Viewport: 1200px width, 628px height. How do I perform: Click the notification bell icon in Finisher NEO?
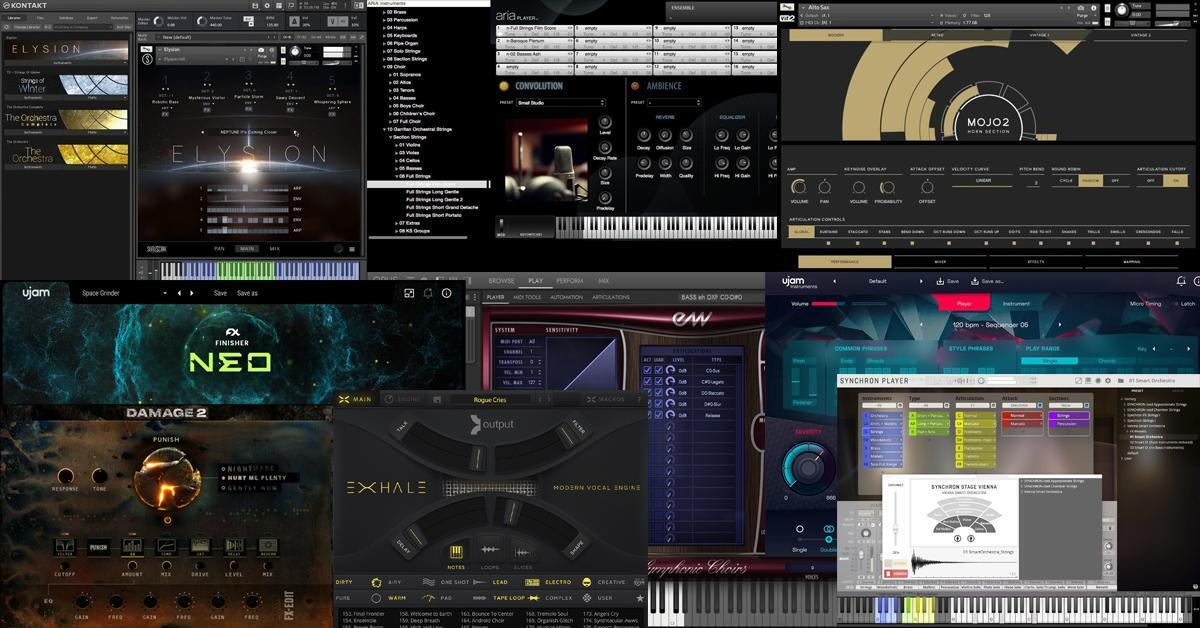[x=428, y=293]
